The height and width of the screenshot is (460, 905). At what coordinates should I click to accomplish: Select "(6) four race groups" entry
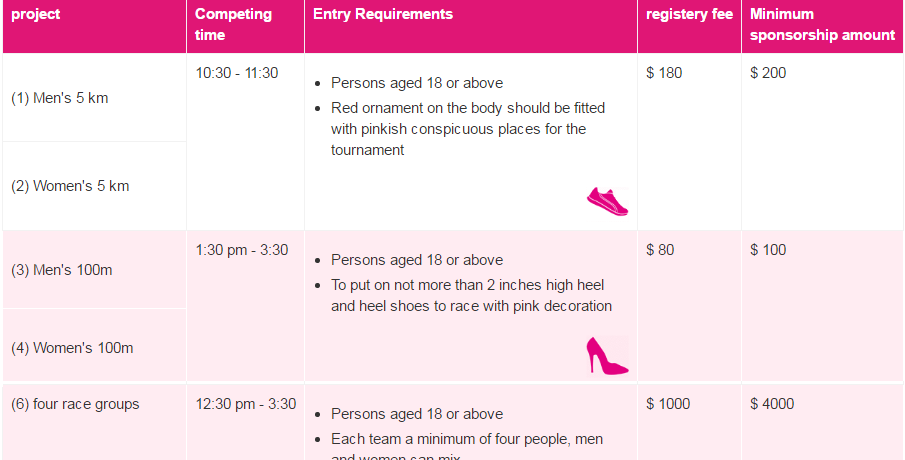pyautogui.click(x=75, y=404)
